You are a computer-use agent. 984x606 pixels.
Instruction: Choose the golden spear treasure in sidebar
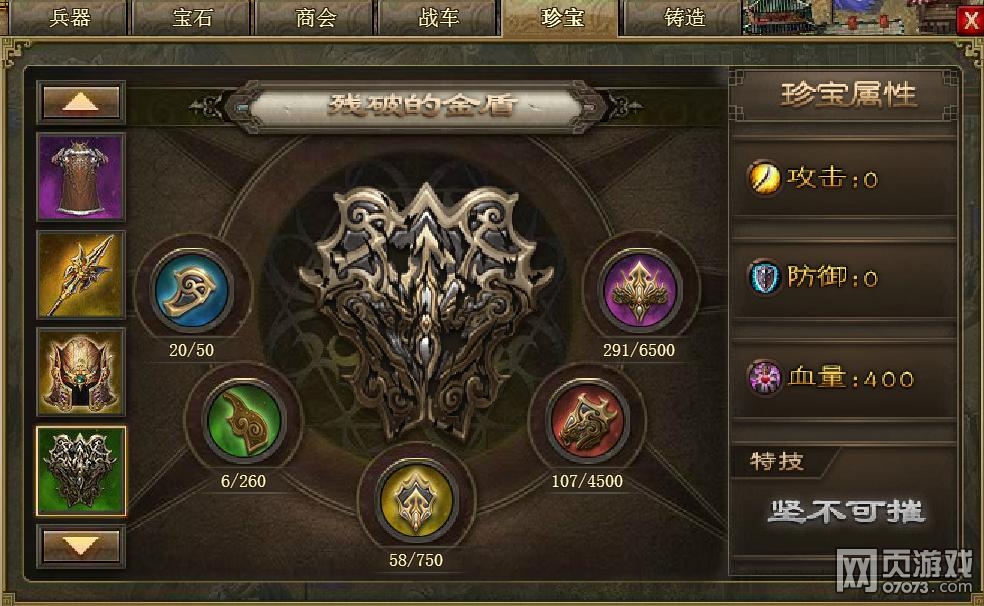[81, 275]
